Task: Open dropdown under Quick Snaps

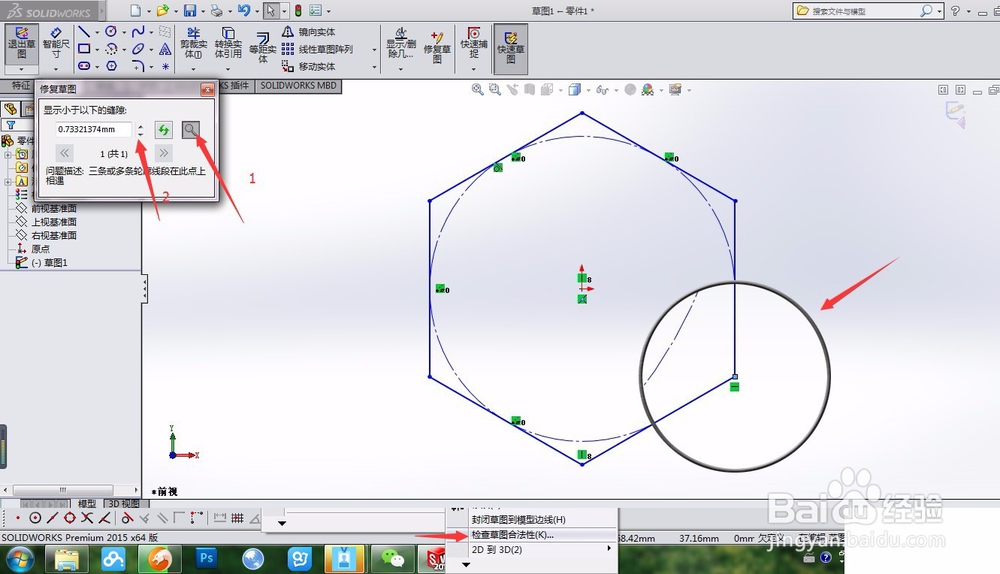Action: 474,69
